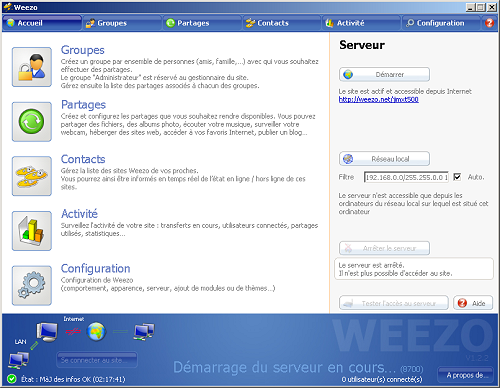Open the Accueil tab
This screenshot has width=500, height=388.
click(x=42, y=23)
